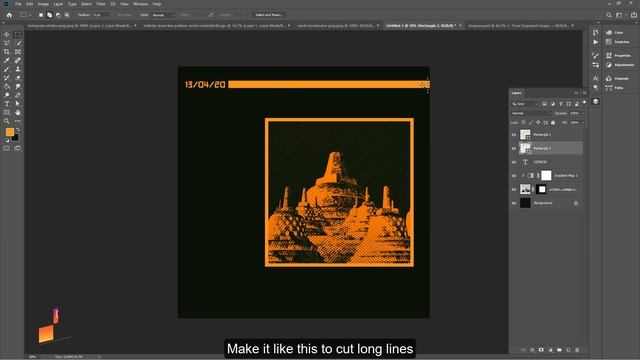Click the Add to Selection mode icon
The height and width of the screenshot is (360, 640).
[x=49, y=15]
